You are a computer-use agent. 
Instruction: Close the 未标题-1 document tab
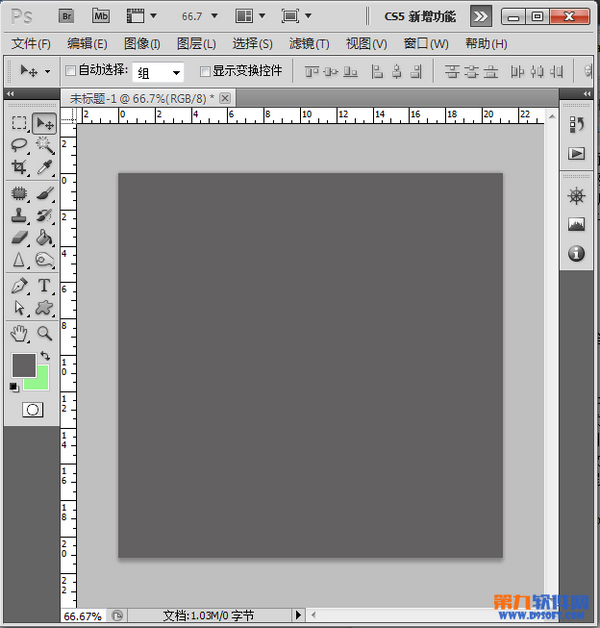pyautogui.click(x=226, y=98)
